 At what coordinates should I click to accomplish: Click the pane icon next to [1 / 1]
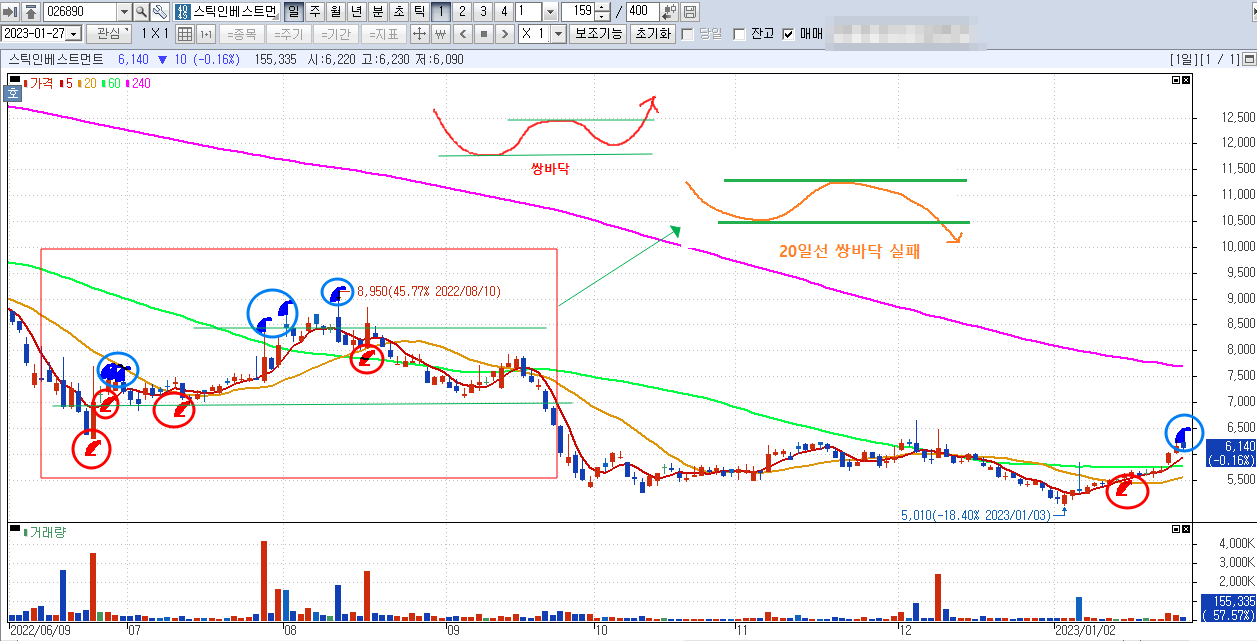point(1251,59)
